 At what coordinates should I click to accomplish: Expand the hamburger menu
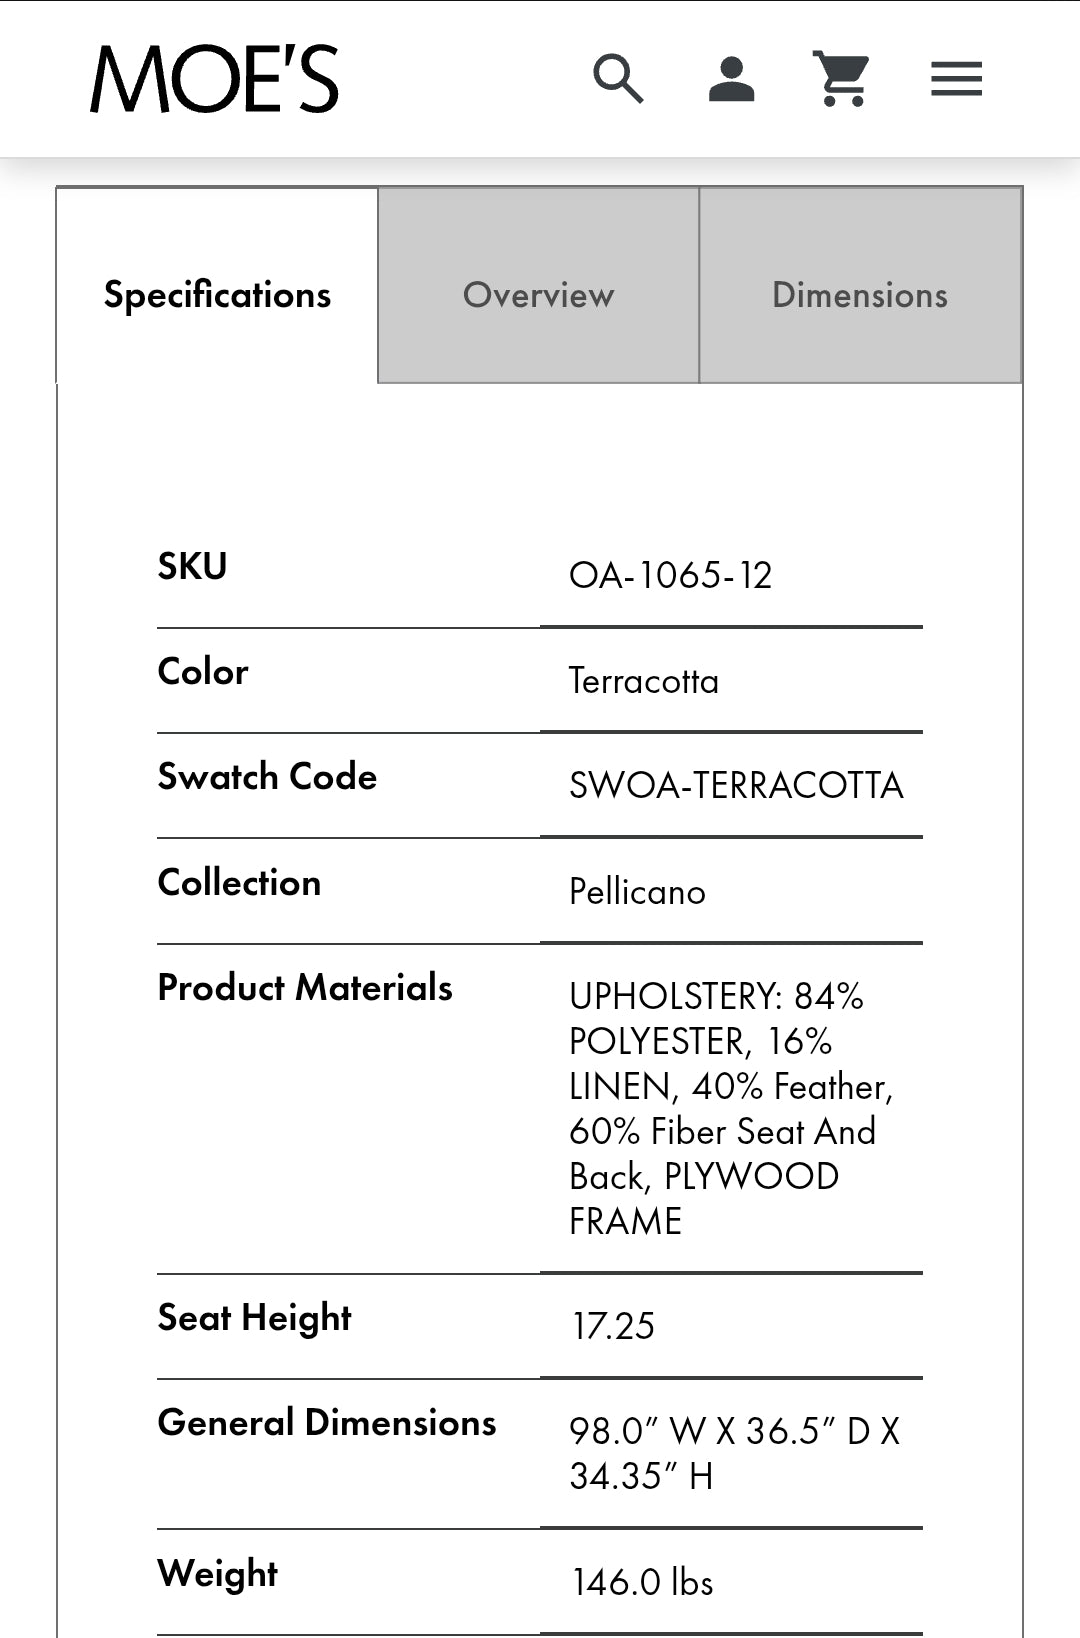coord(956,79)
